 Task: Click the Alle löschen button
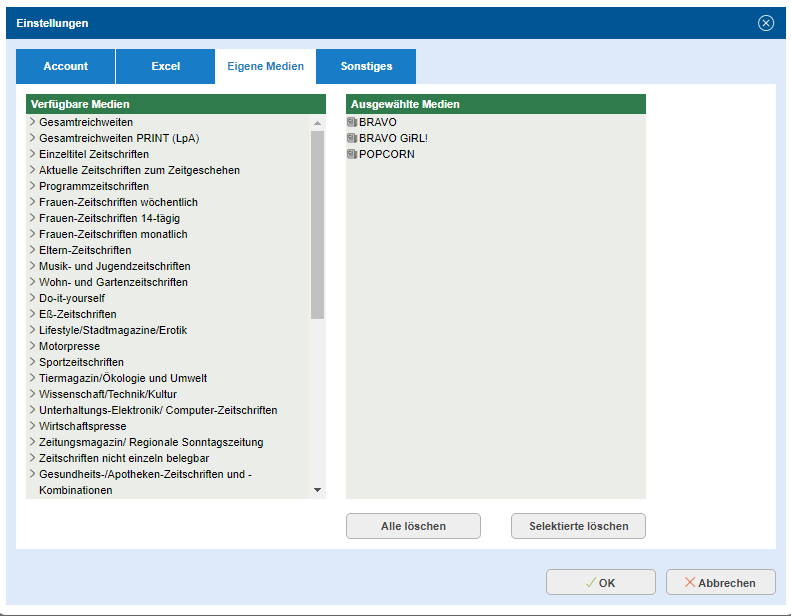point(413,526)
